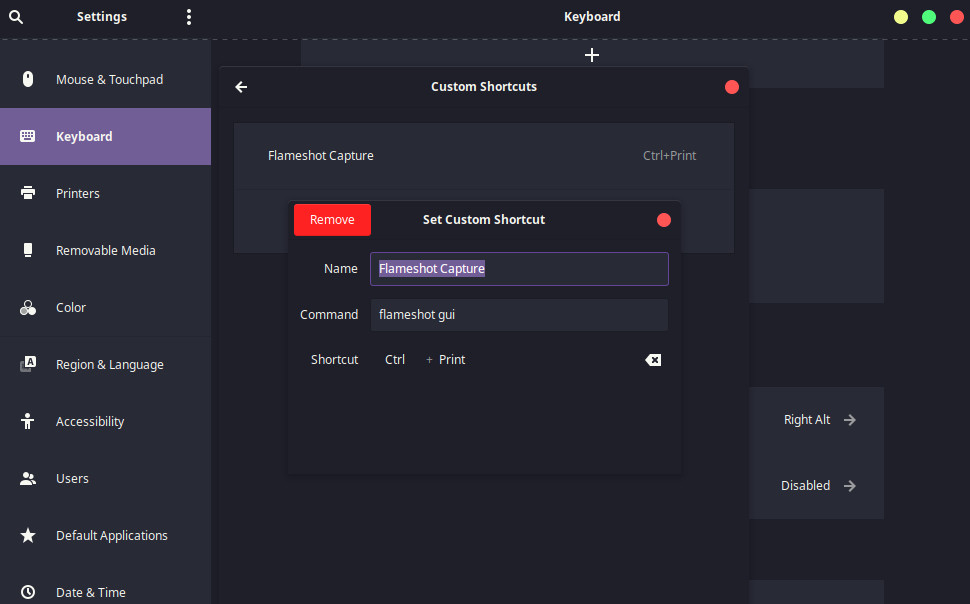
Task: Open the Printers settings page
Action: [x=105, y=193]
